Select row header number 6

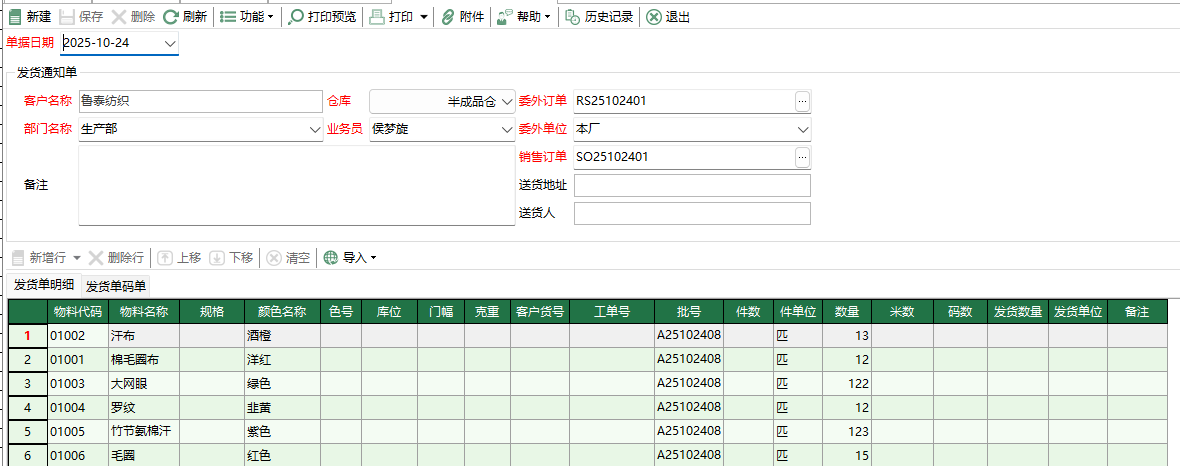tap(28, 455)
